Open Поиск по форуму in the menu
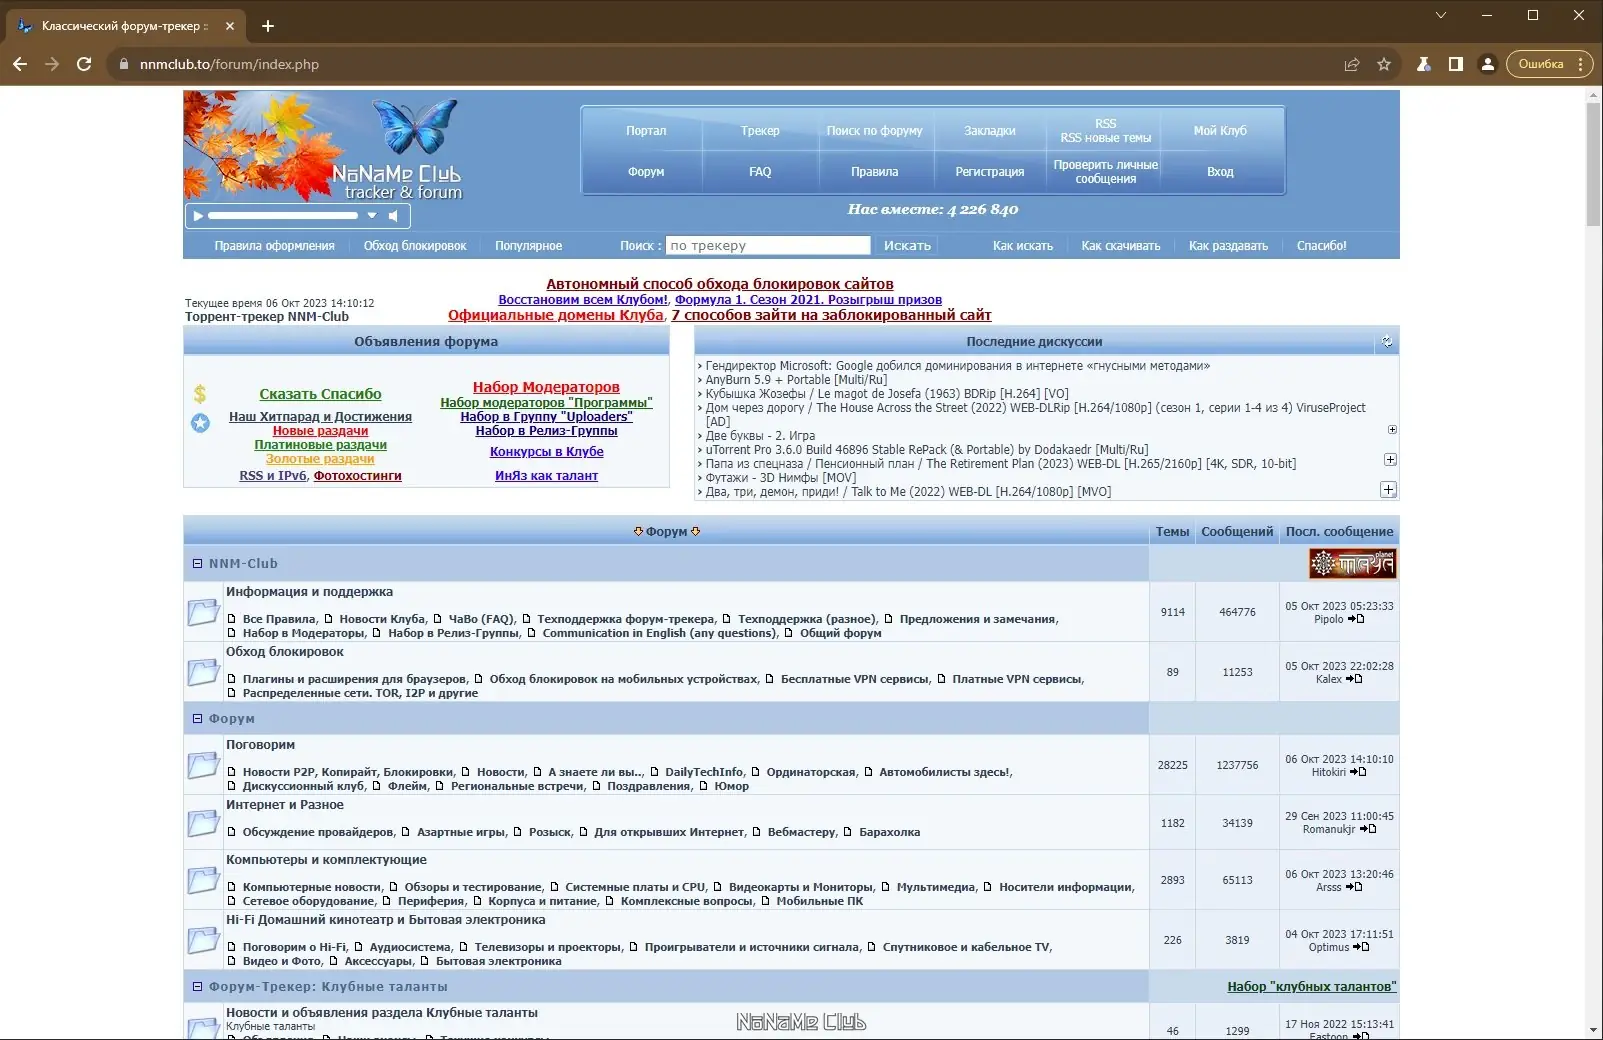The image size is (1603, 1040). point(875,131)
